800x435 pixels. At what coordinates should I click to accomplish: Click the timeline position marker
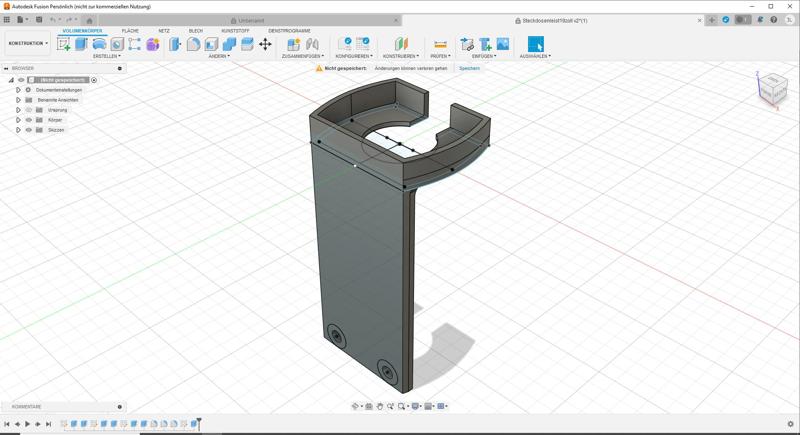[x=199, y=423]
